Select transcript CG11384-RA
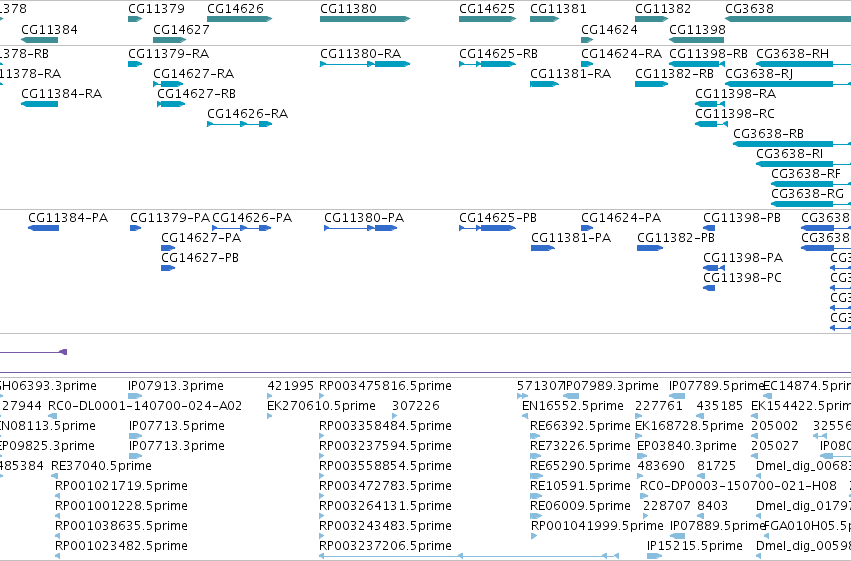 click(62, 94)
